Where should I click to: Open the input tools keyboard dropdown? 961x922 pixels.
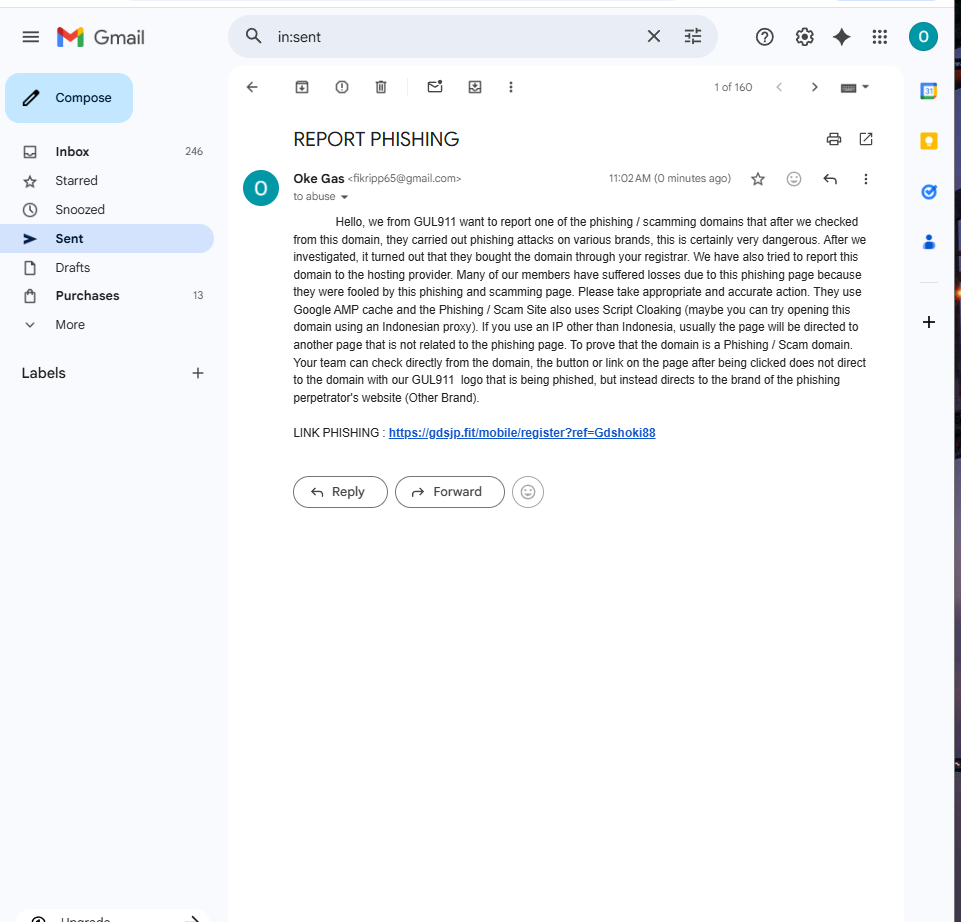pyautogui.click(x=854, y=88)
